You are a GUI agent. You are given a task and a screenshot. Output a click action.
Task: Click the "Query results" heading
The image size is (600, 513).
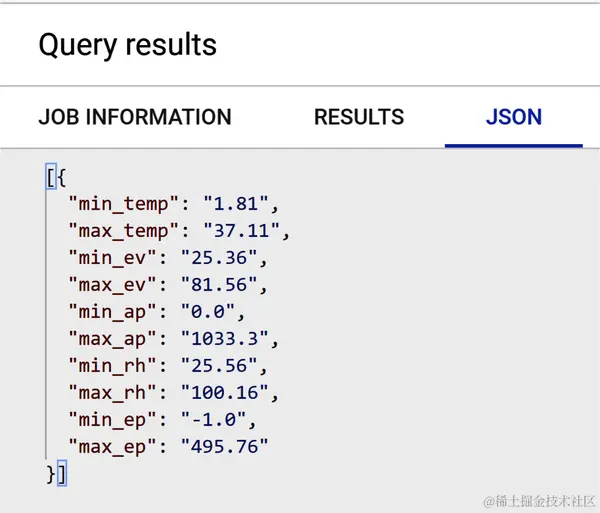coord(127,44)
